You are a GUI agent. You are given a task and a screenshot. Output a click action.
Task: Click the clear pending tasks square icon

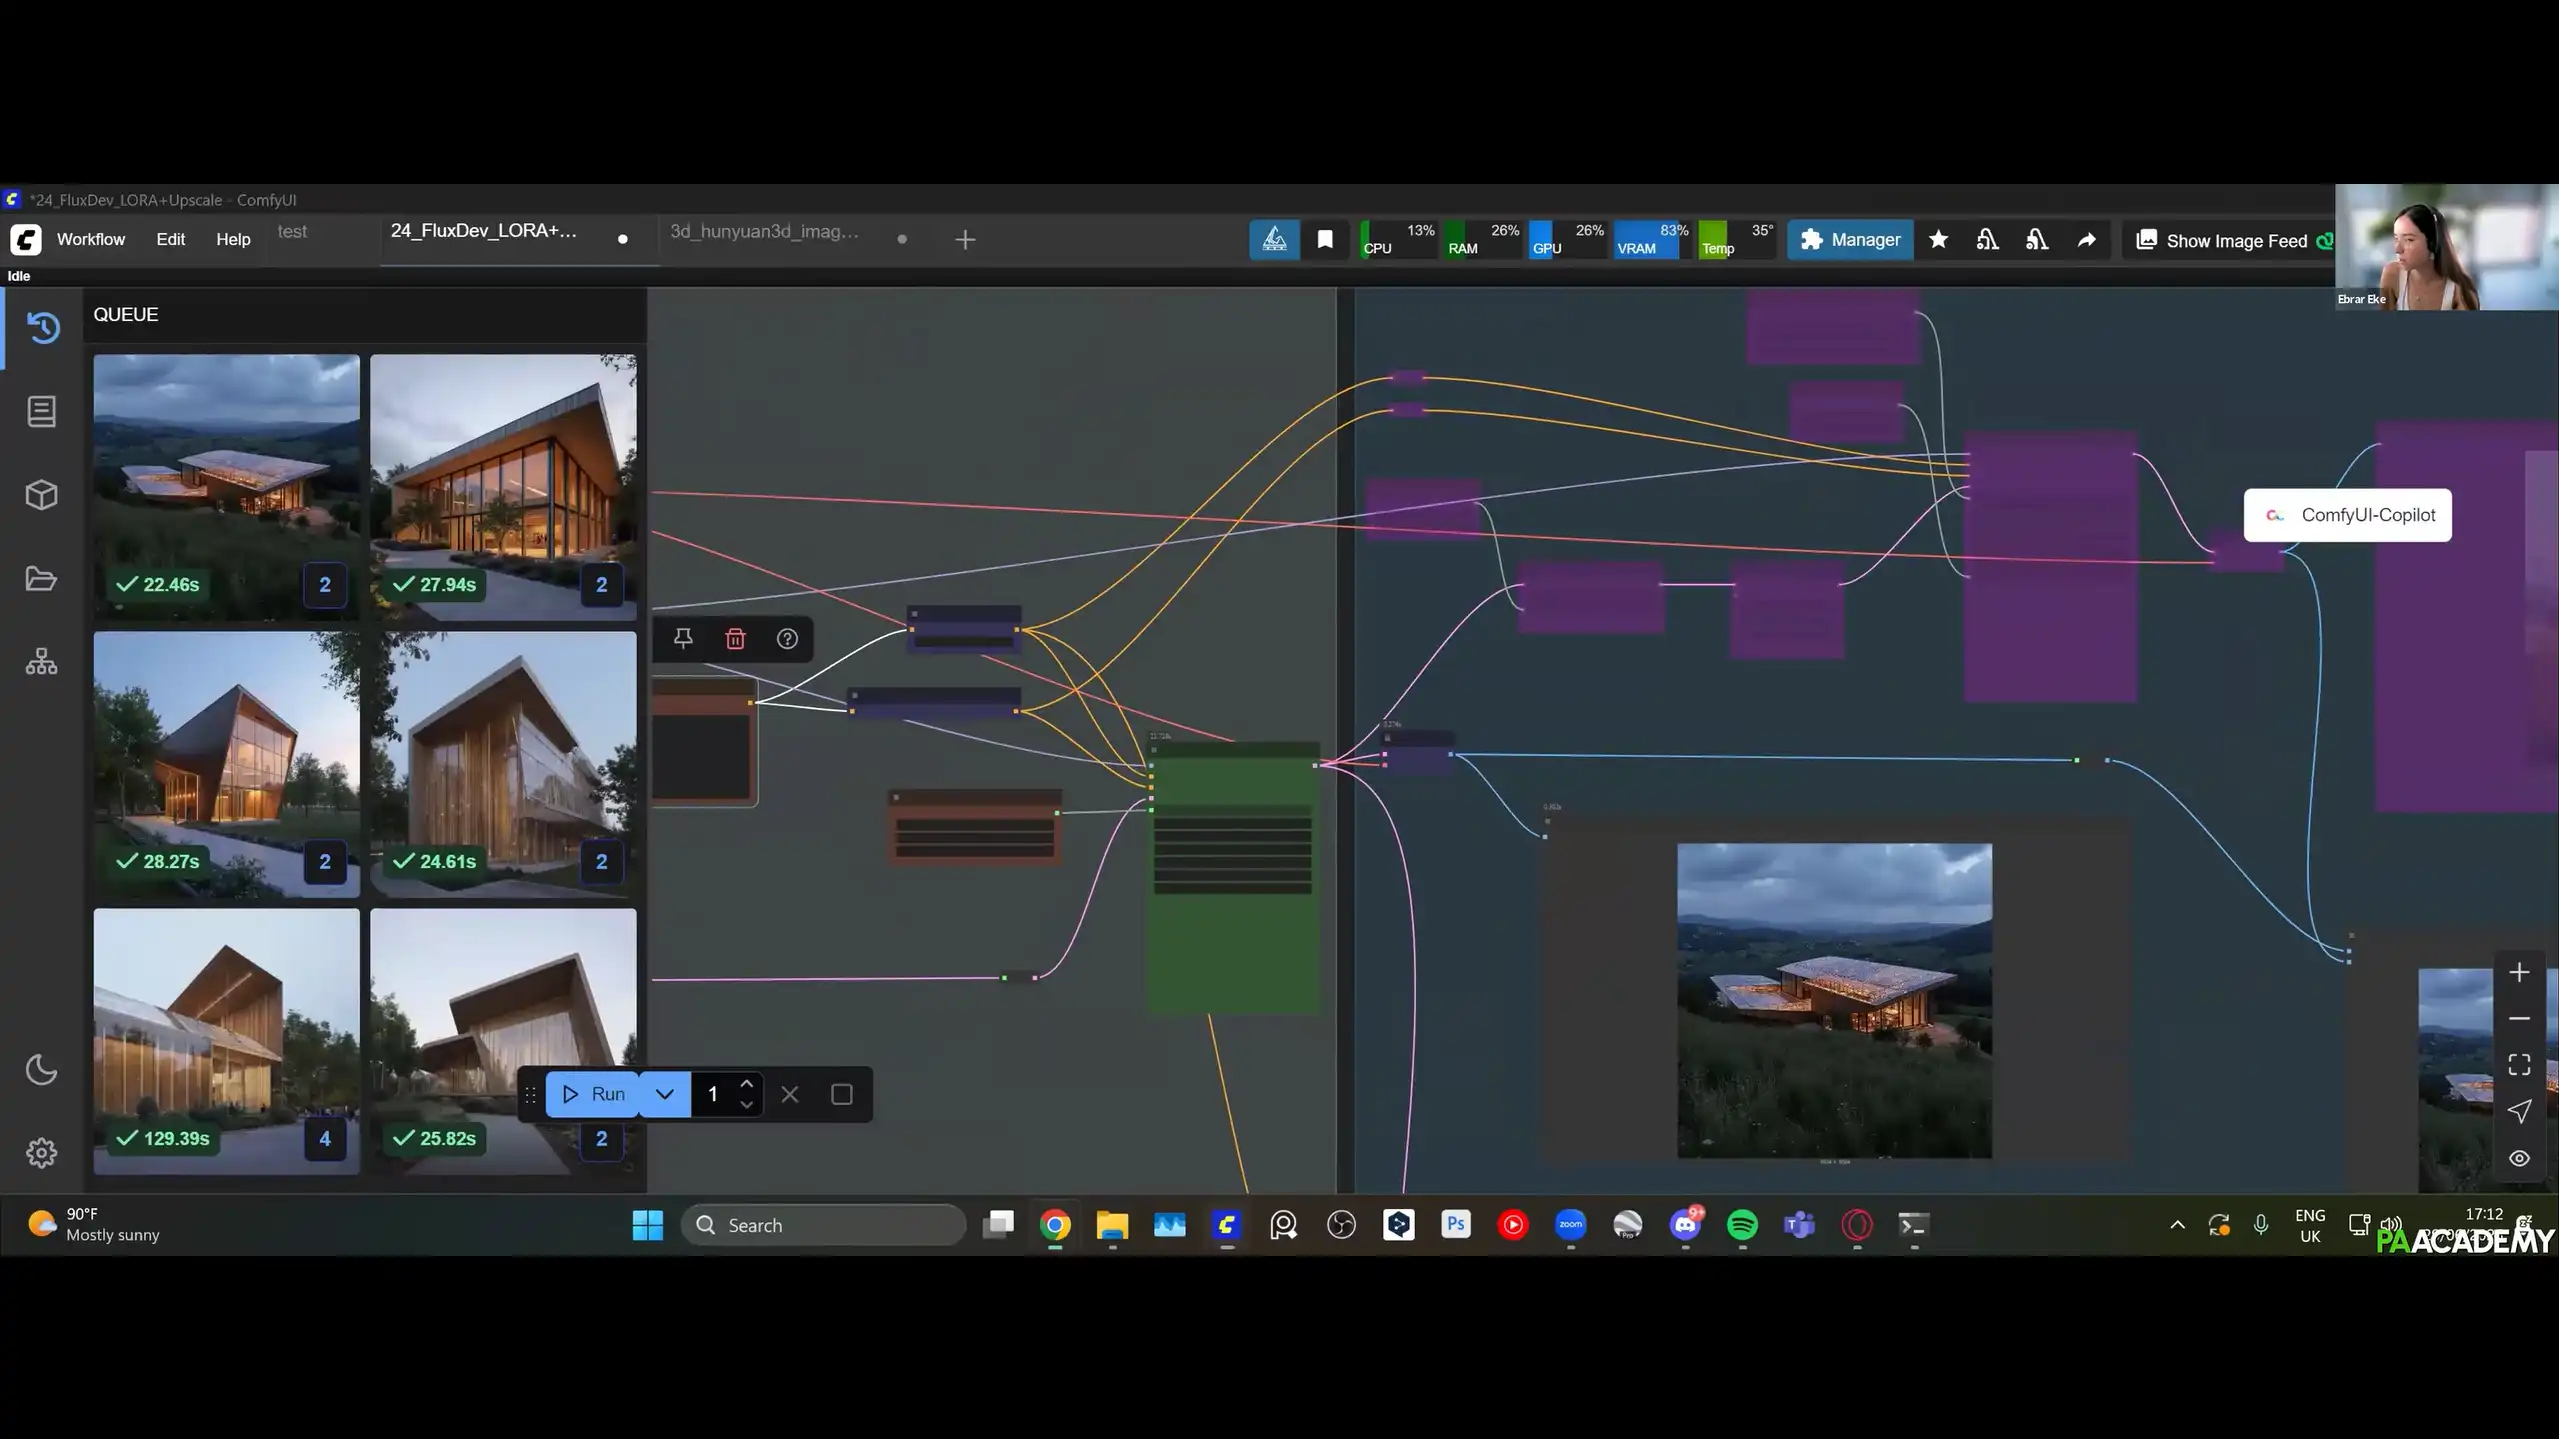click(x=842, y=1094)
